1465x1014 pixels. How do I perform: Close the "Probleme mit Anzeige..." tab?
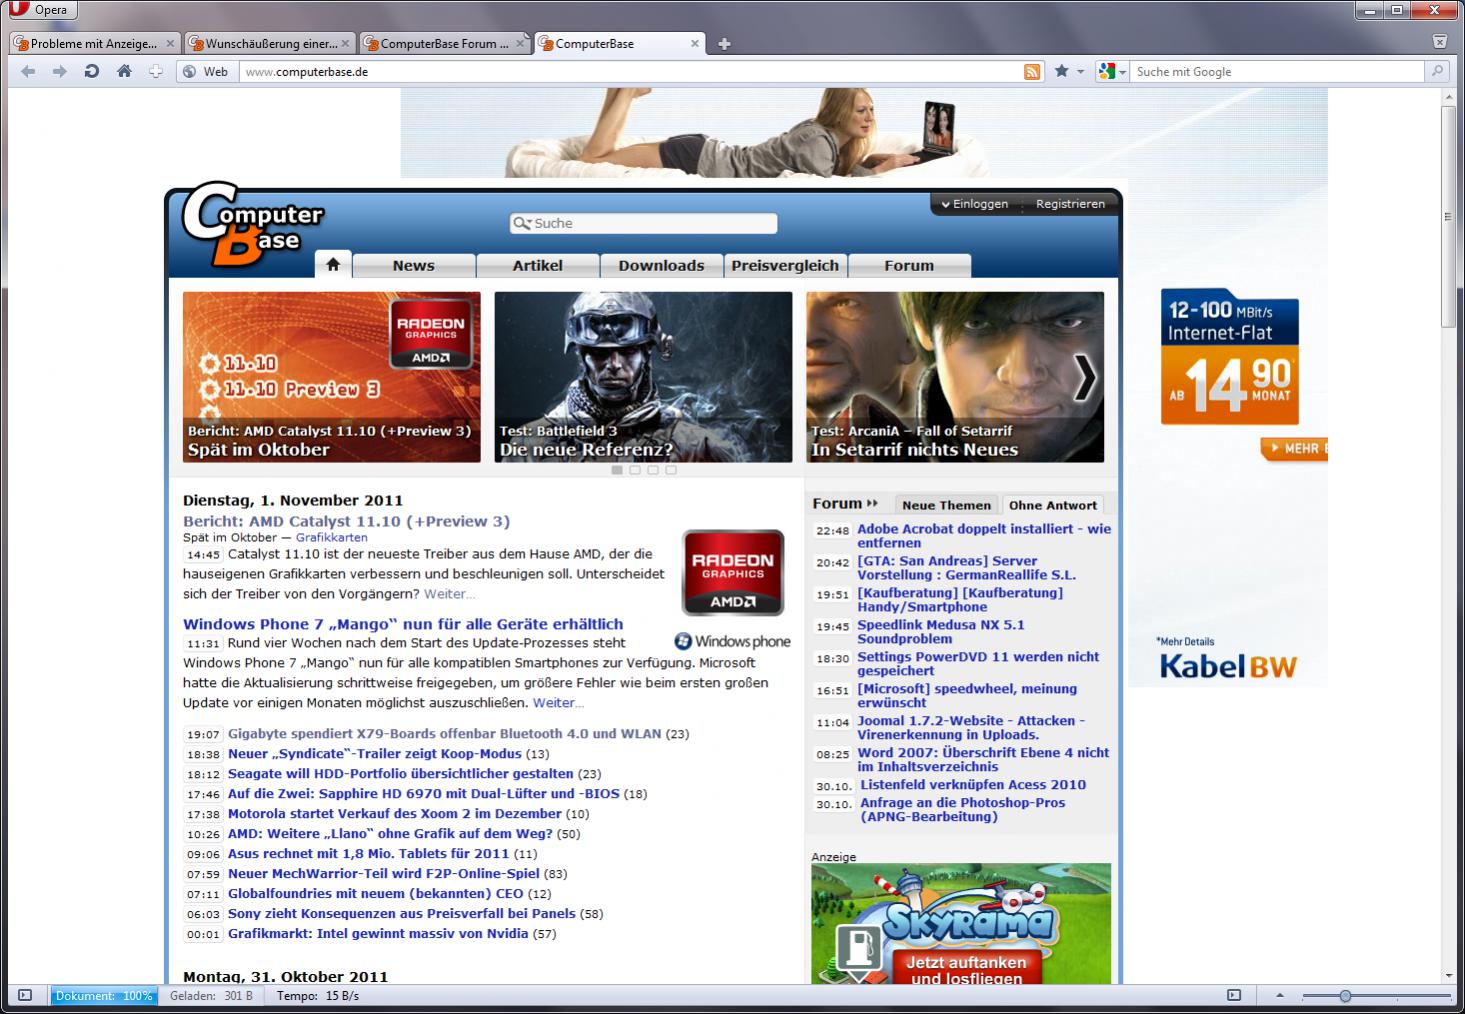click(170, 44)
